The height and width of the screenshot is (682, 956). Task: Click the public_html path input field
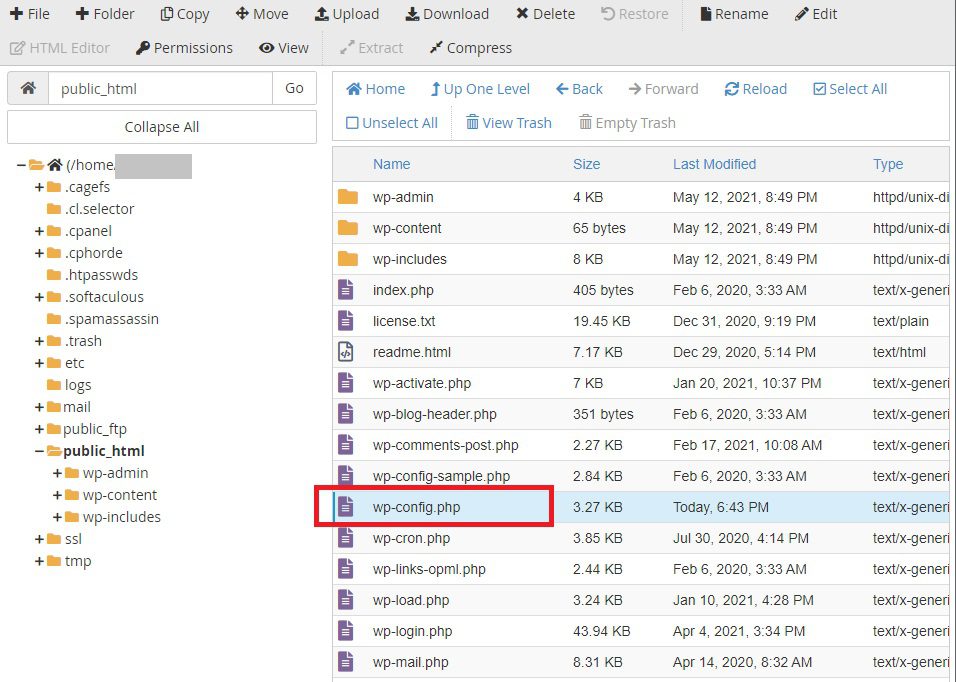160,88
